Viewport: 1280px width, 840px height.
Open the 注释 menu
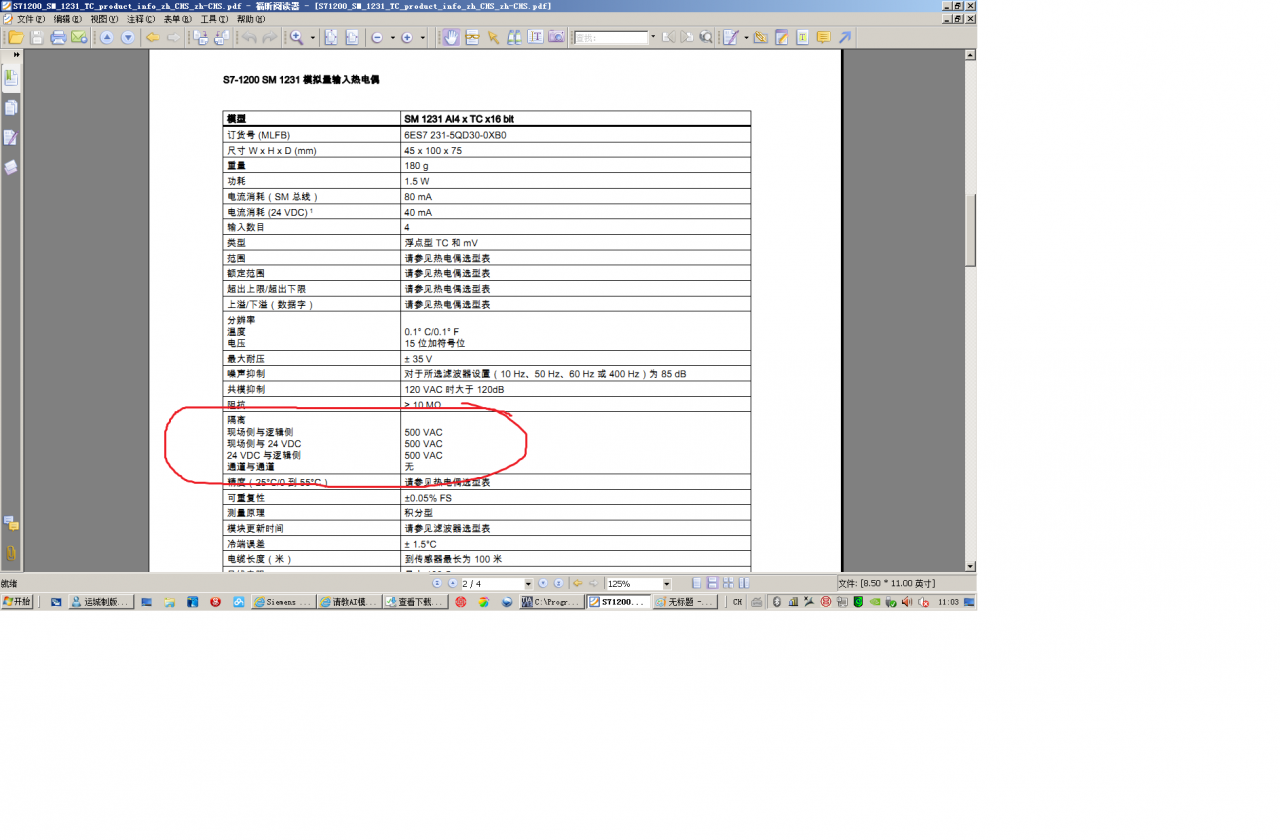pos(140,19)
